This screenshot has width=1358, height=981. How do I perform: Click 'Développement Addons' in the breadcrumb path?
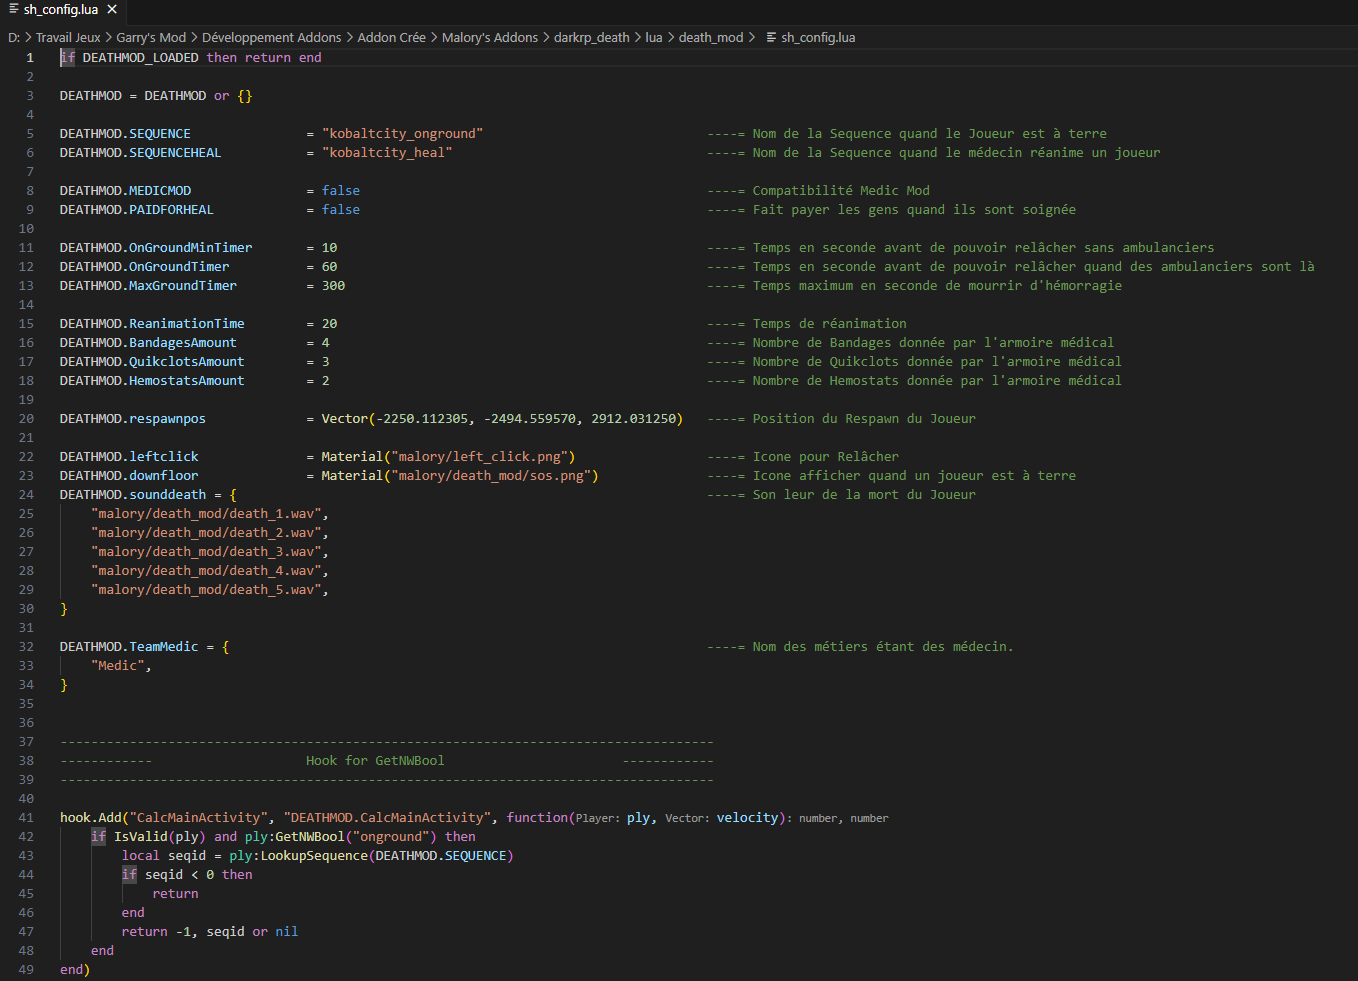[271, 37]
